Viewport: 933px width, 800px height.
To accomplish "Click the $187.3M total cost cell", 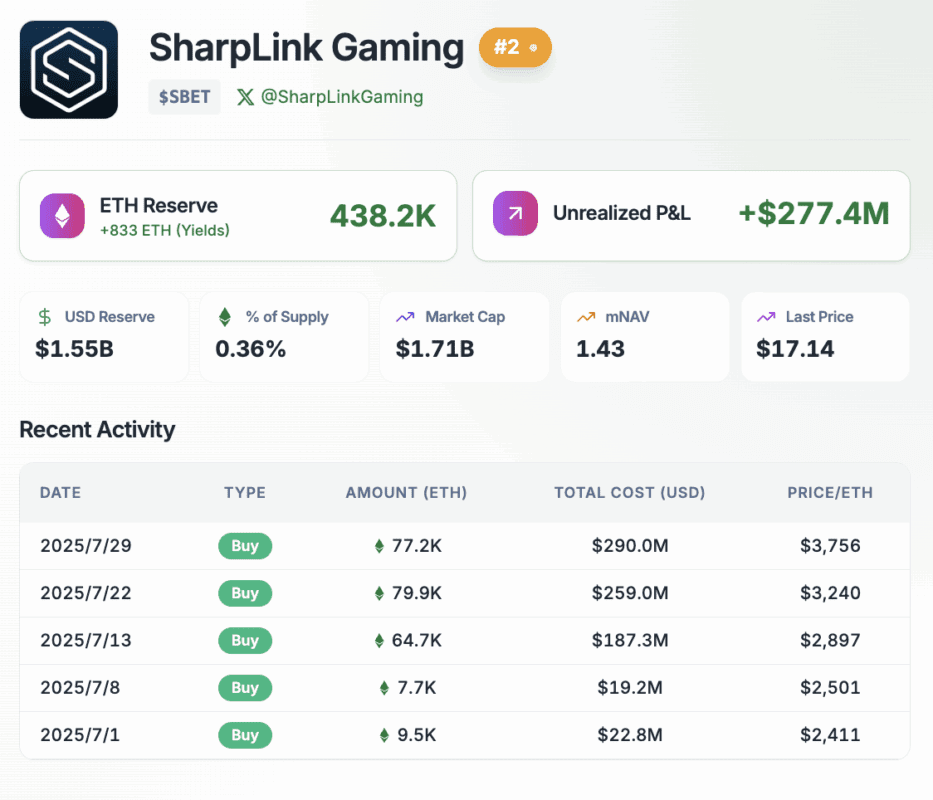I will click(x=630, y=640).
